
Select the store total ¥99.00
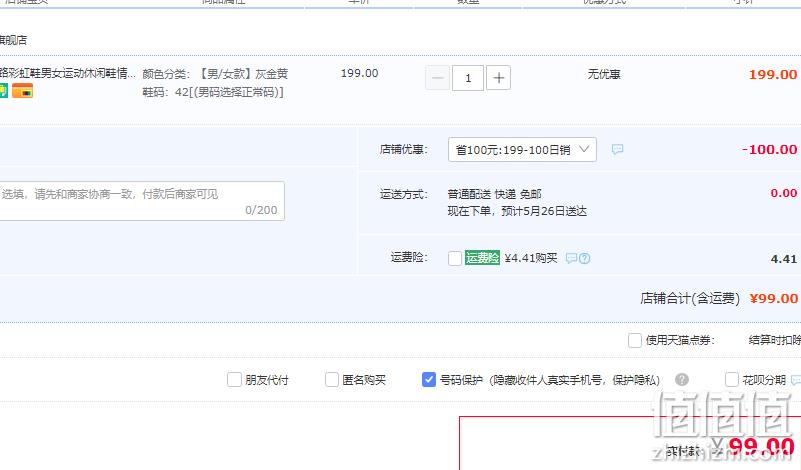773,299
